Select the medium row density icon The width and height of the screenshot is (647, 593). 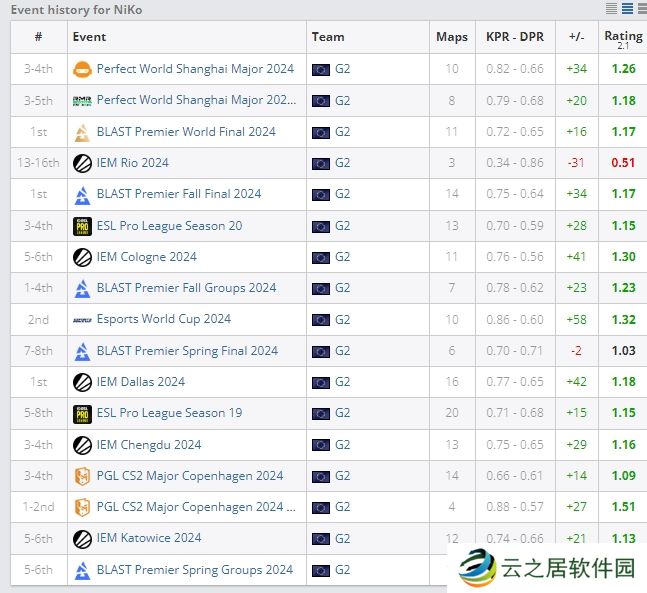tap(627, 9)
